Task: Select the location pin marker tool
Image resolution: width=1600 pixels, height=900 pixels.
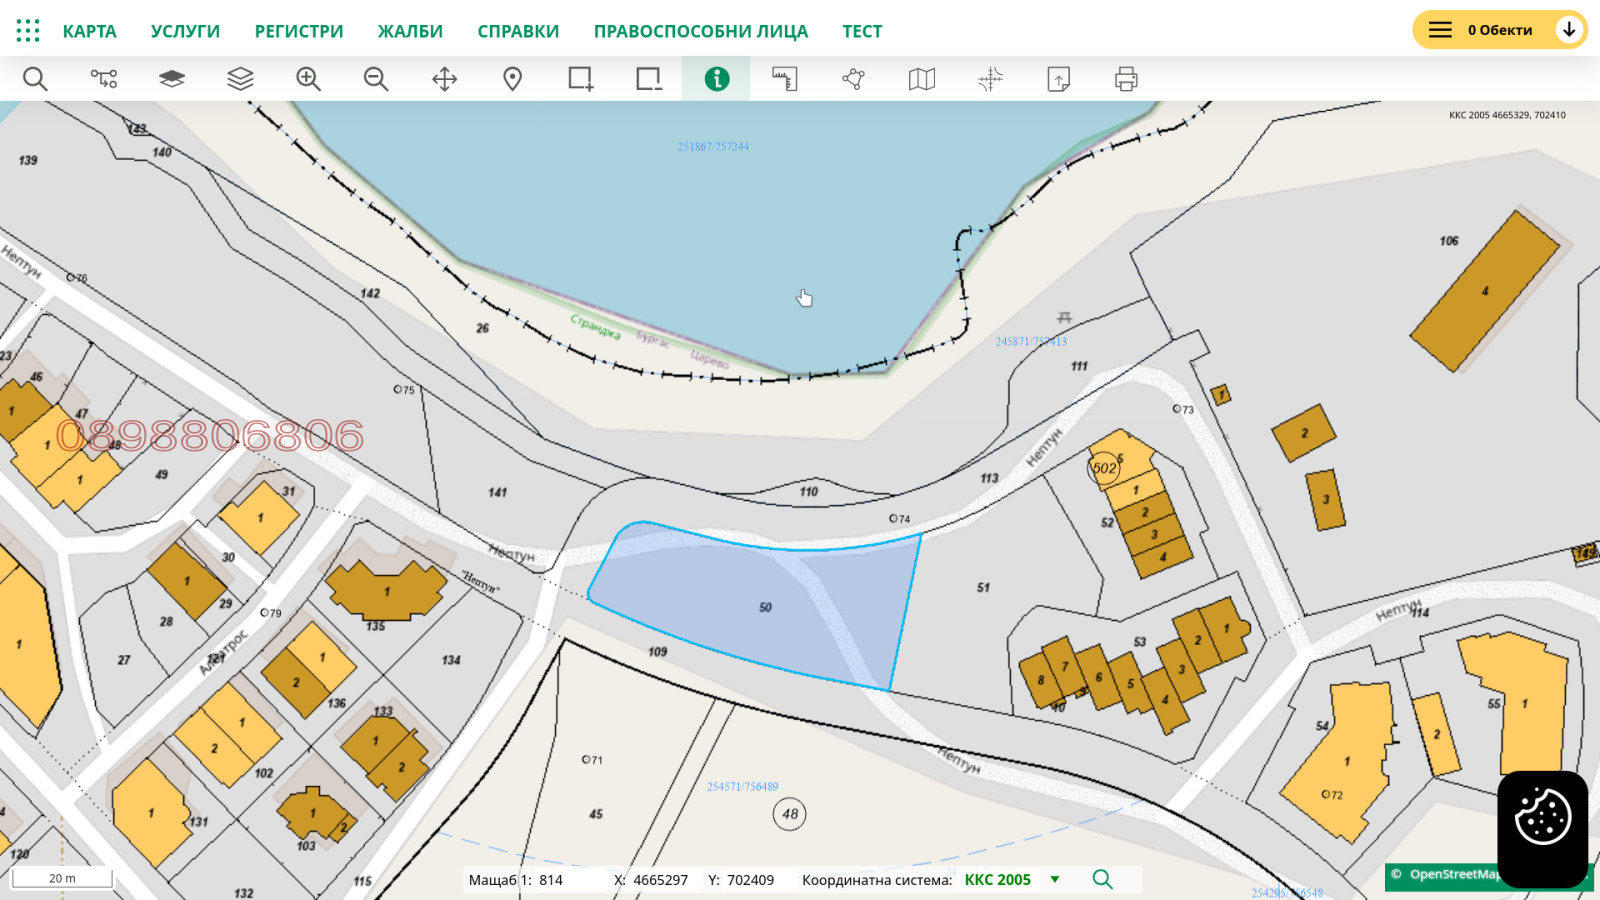Action: [512, 79]
